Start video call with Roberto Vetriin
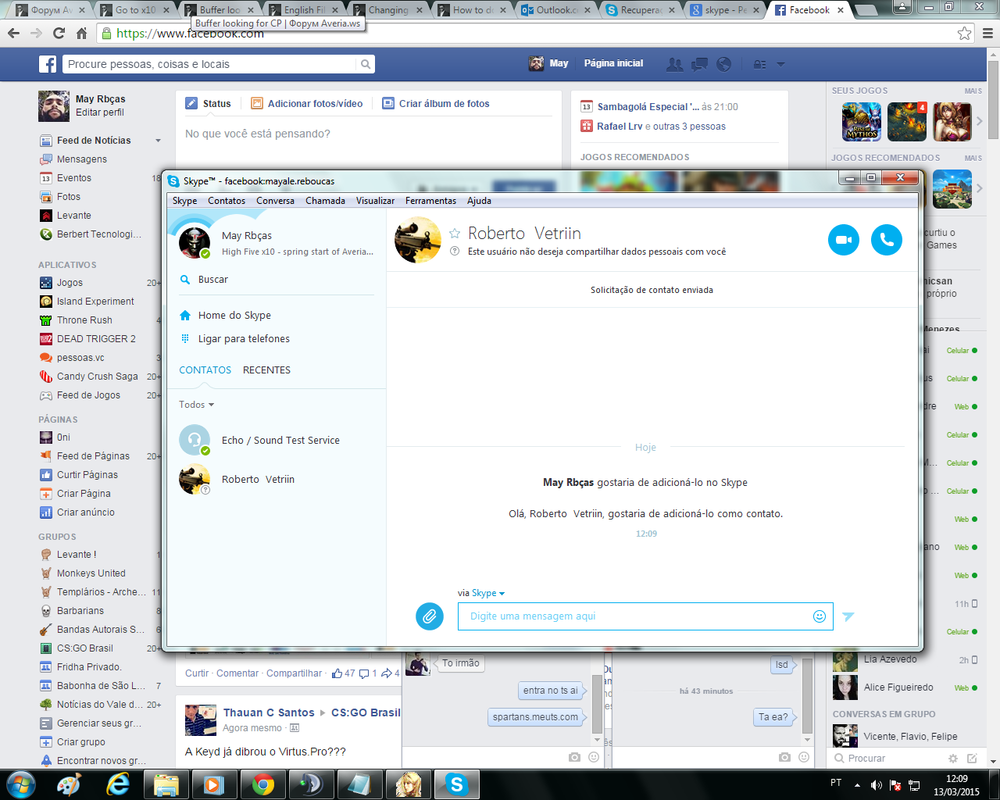 pos(843,240)
